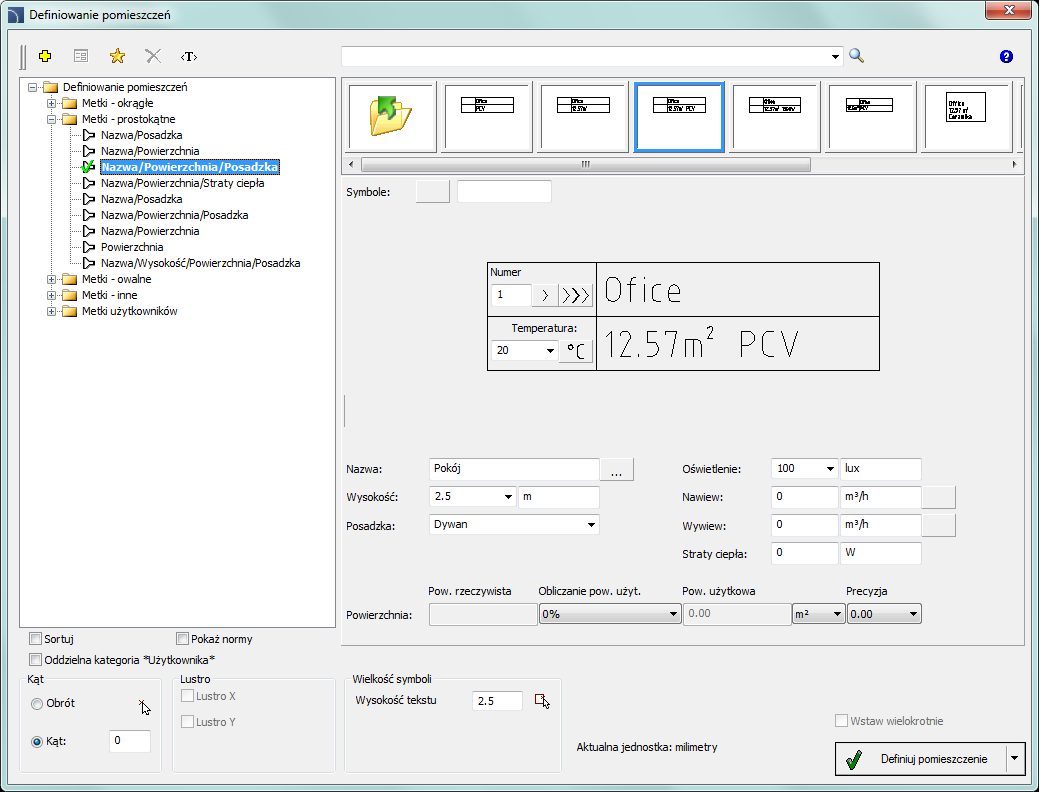The width and height of the screenshot is (1039, 792).
Task: Click the pick angle from drawing icon
Action: click(x=144, y=707)
